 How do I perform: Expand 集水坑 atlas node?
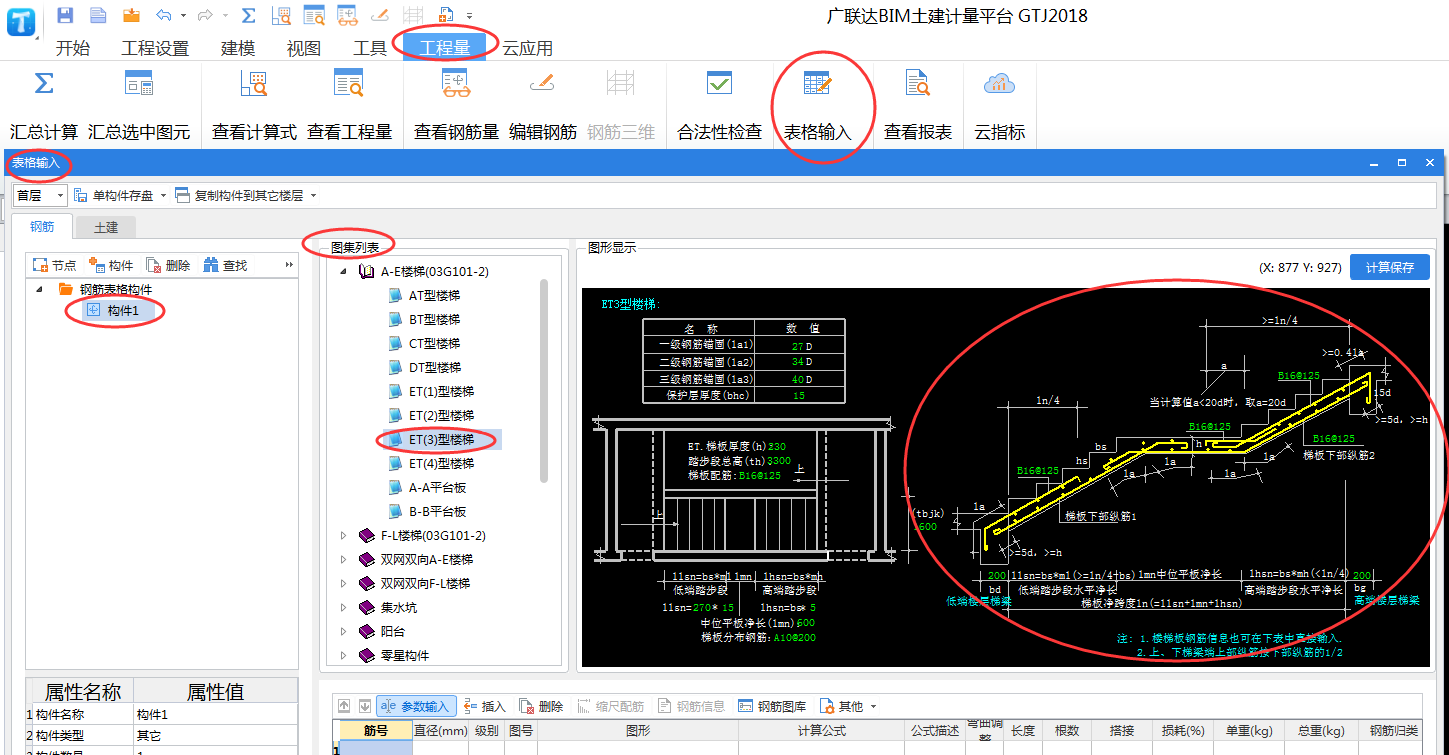343,607
